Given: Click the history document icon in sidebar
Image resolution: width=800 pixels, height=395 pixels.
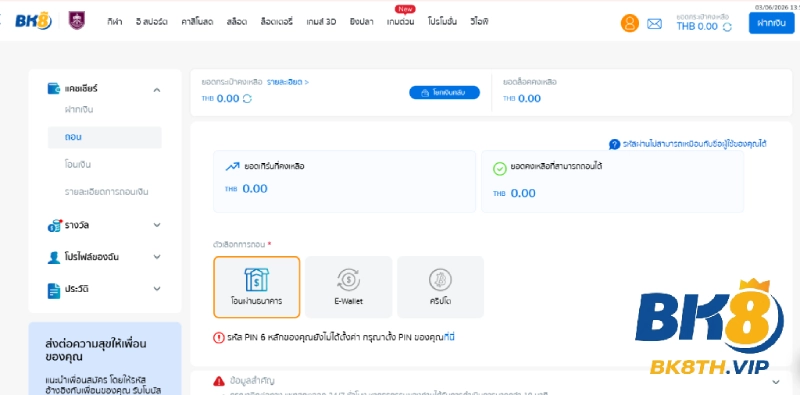Looking at the screenshot, I should tap(54, 290).
